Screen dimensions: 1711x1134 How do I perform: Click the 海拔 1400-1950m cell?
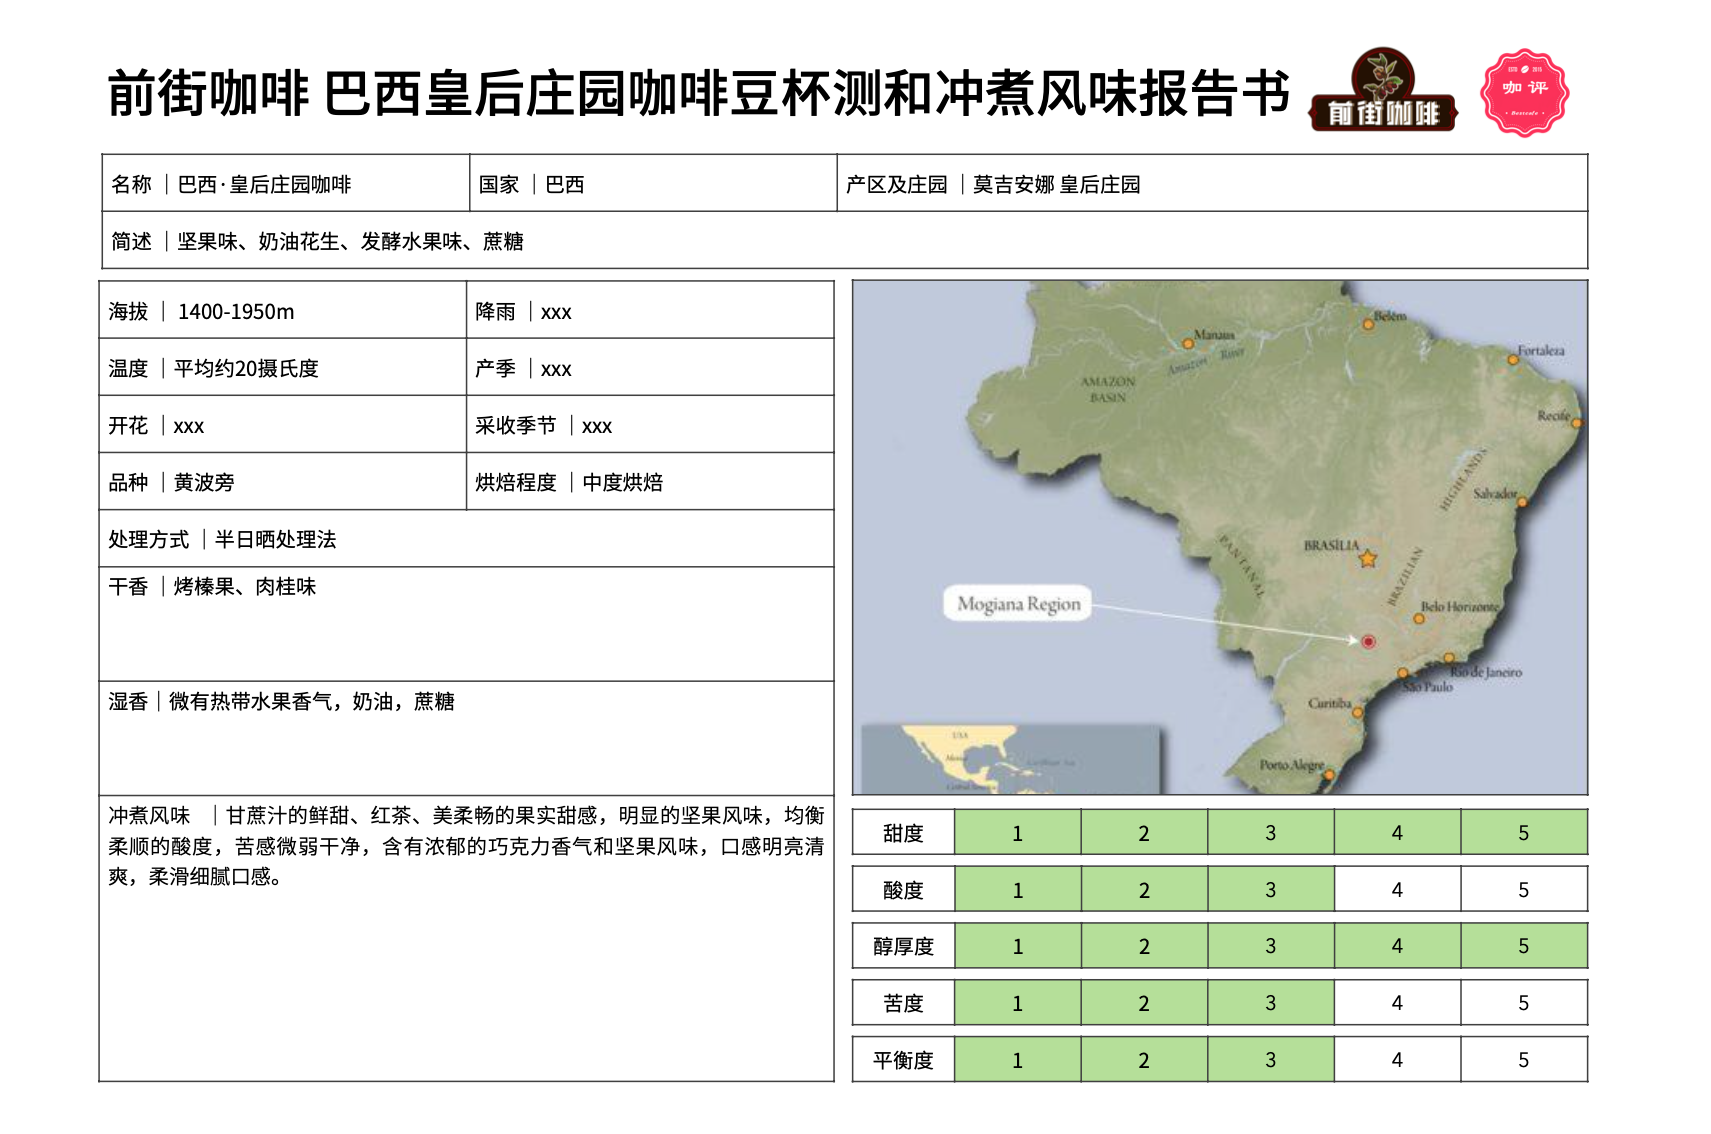click(282, 311)
